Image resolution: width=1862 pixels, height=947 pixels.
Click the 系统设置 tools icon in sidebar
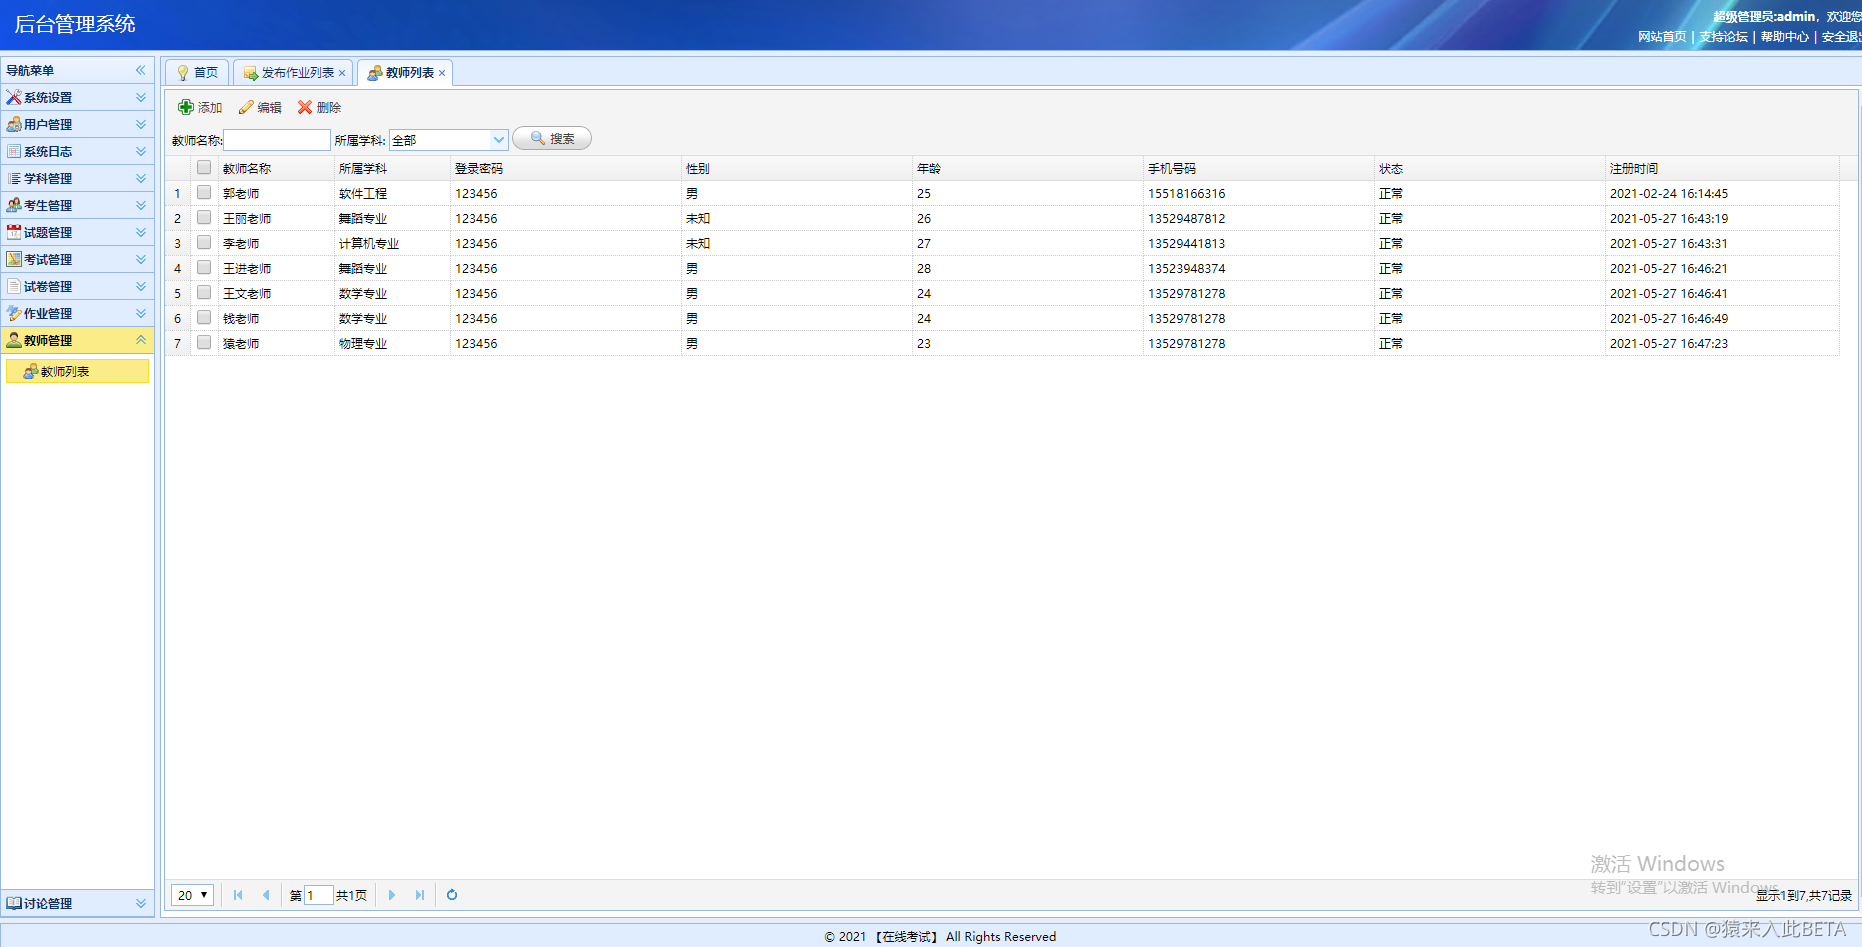[14, 97]
